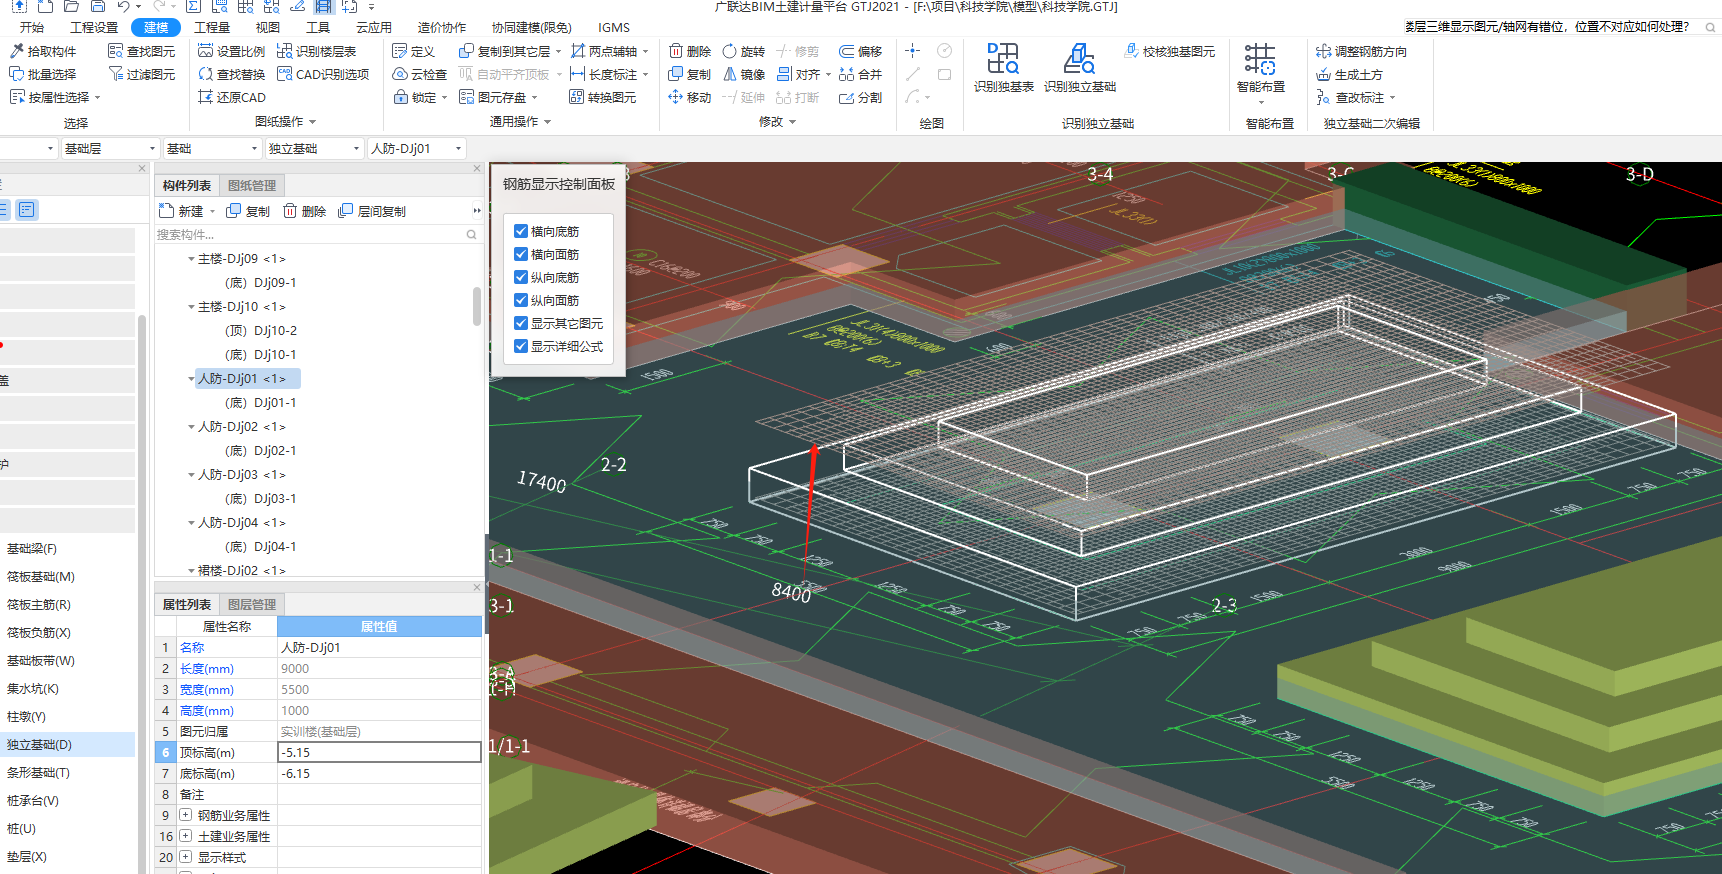Click 生成土方 generate earthwork
The height and width of the screenshot is (874, 1722).
point(1349,74)
